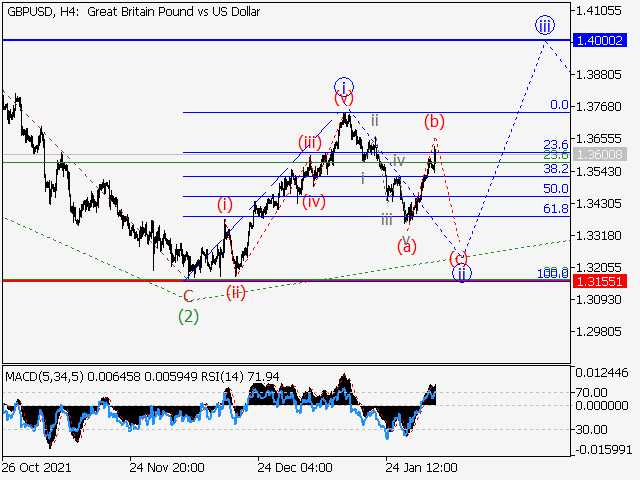Click the 24 Jan 12:00 date label
This screenshot has height=480, width=640.
pyautogui.click(x=421, y=467)
